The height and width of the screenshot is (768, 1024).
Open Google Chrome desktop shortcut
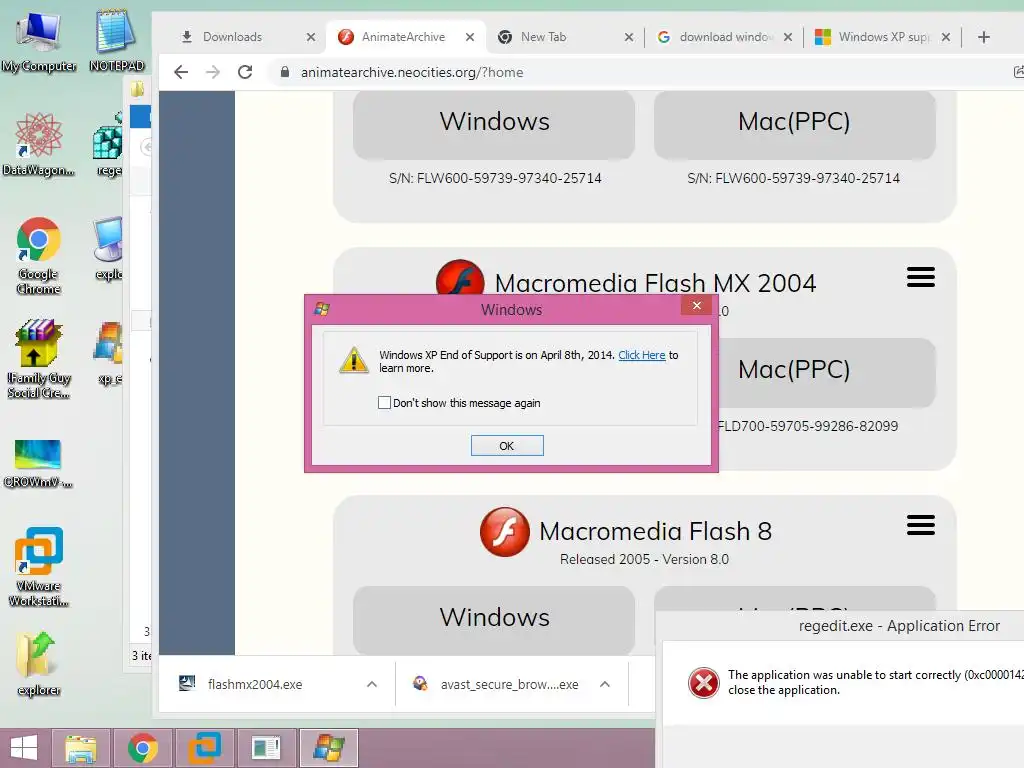coord(39,255)
